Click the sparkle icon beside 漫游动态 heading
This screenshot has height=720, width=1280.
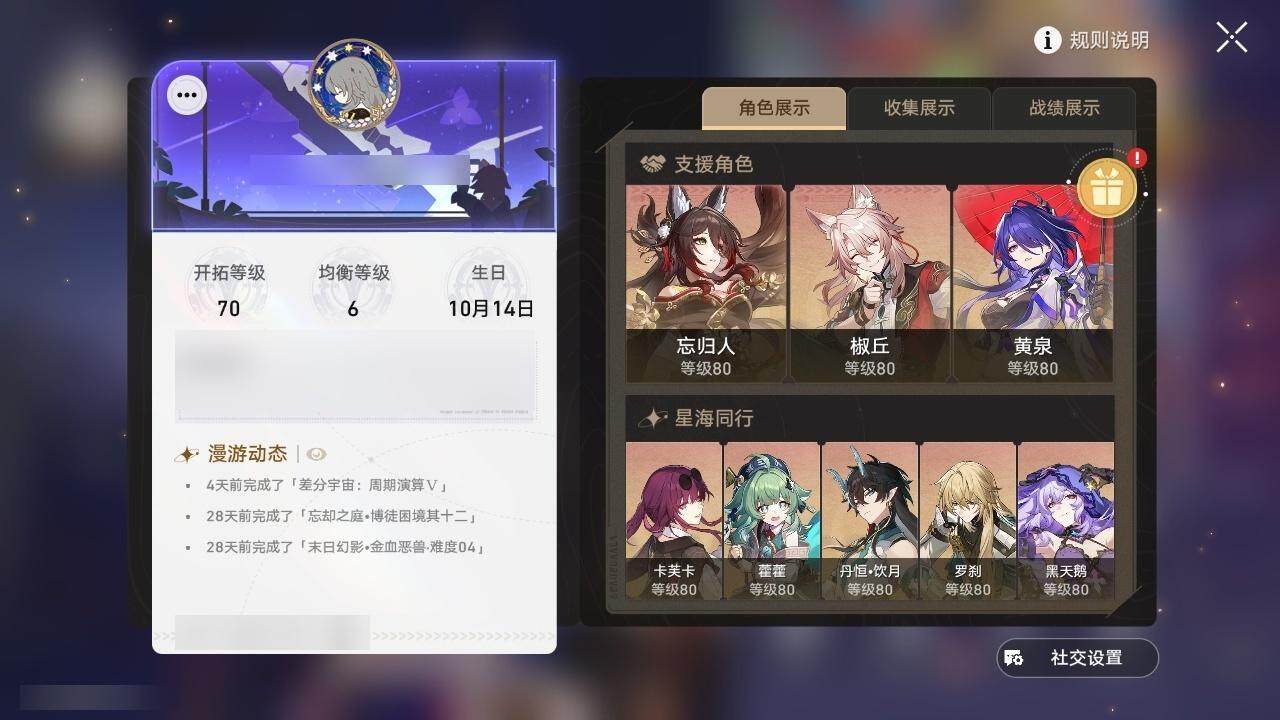pyautogui.click(x=187, y=454)
